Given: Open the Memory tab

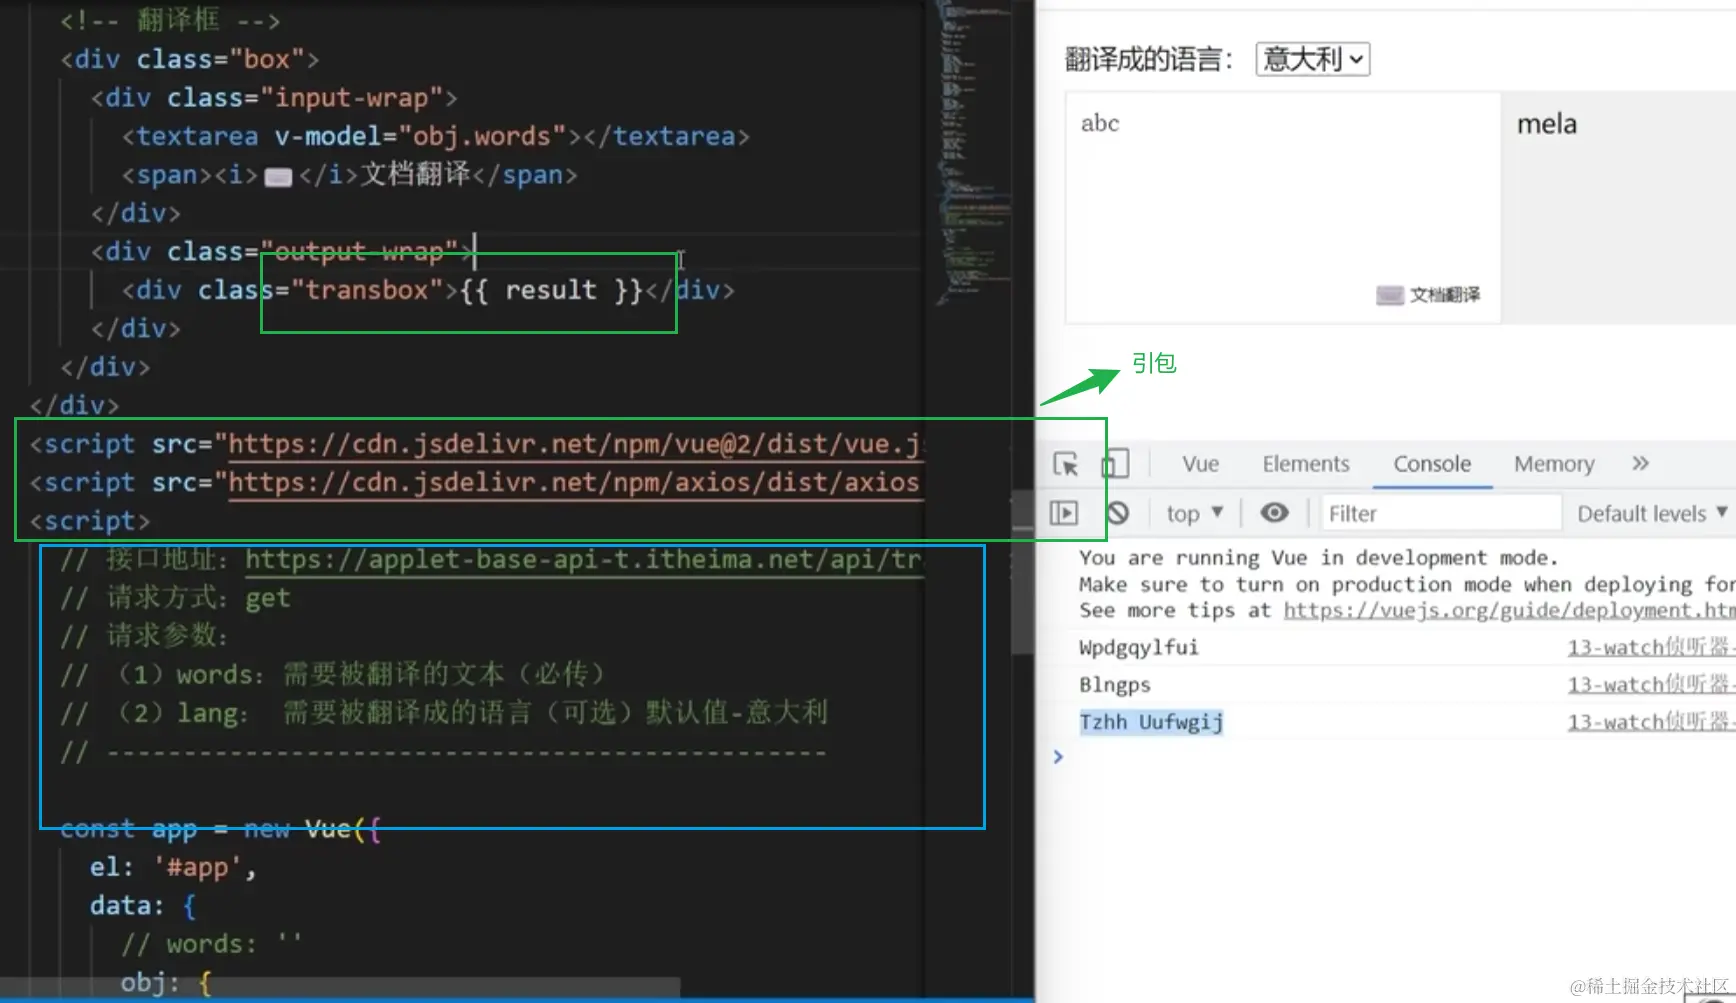Looking at the screenshot, I should (1554, 464).
